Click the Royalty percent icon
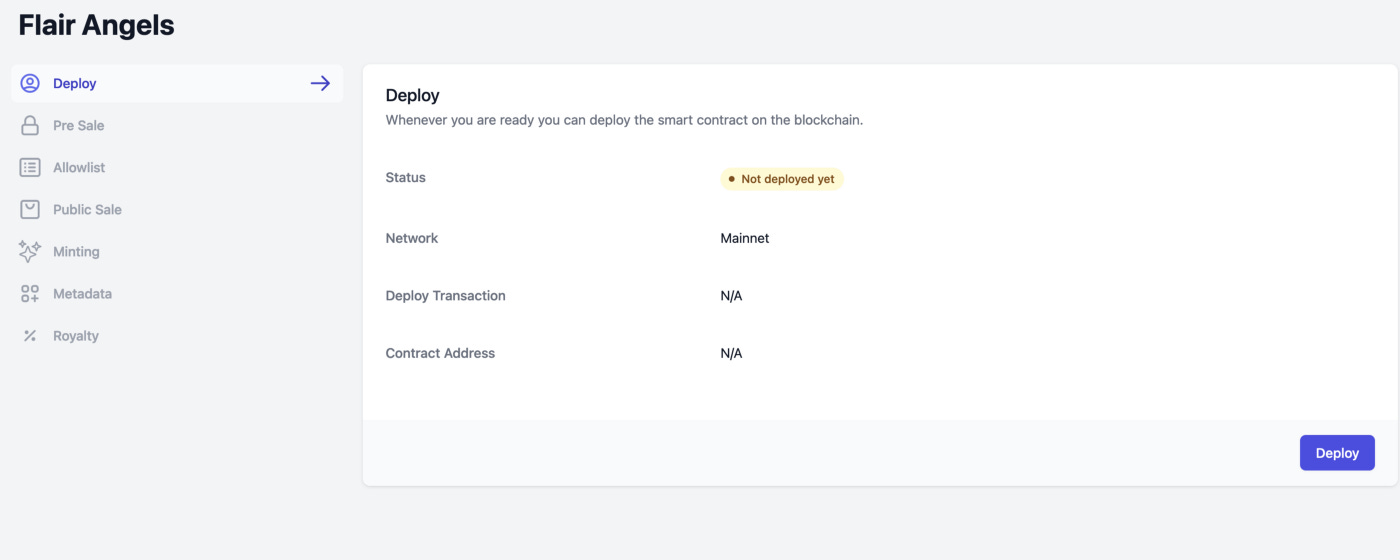The width and height of the screenshot is (1400, 560). (30, 336)
